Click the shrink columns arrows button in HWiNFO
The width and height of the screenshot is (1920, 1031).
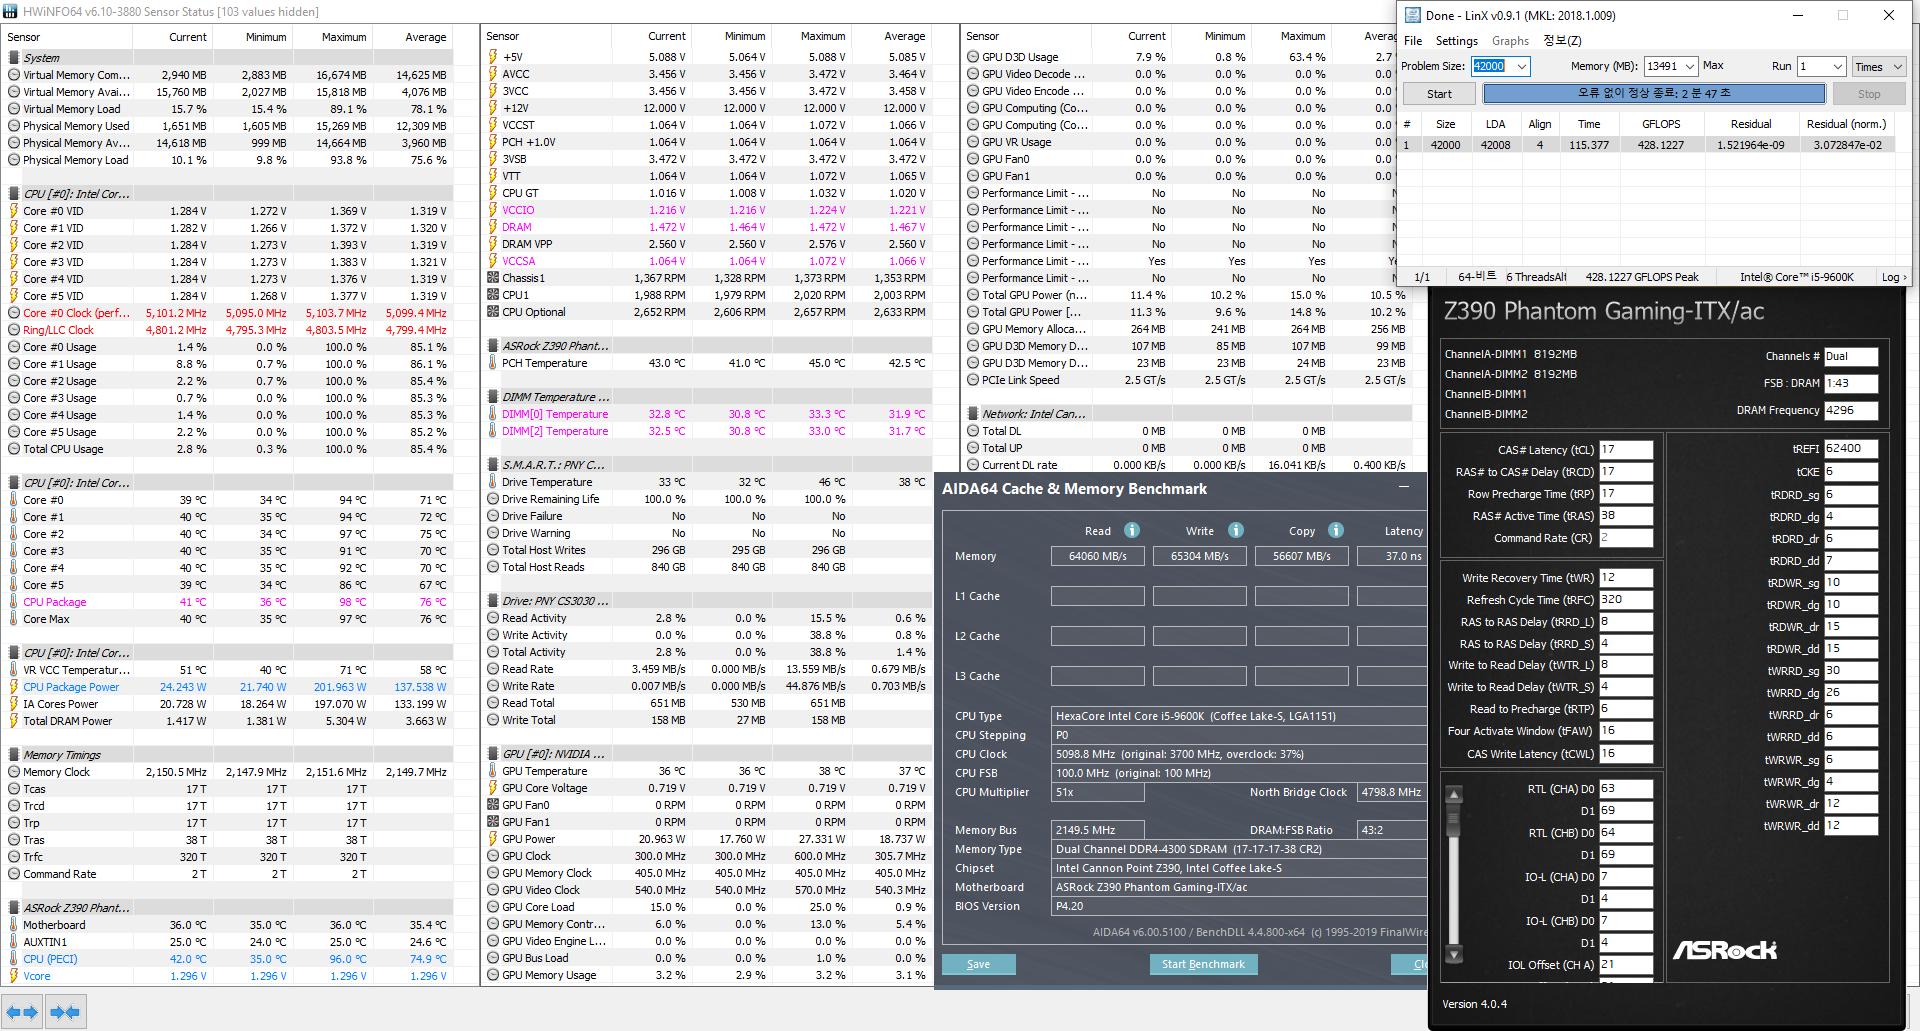(65, 1012)
